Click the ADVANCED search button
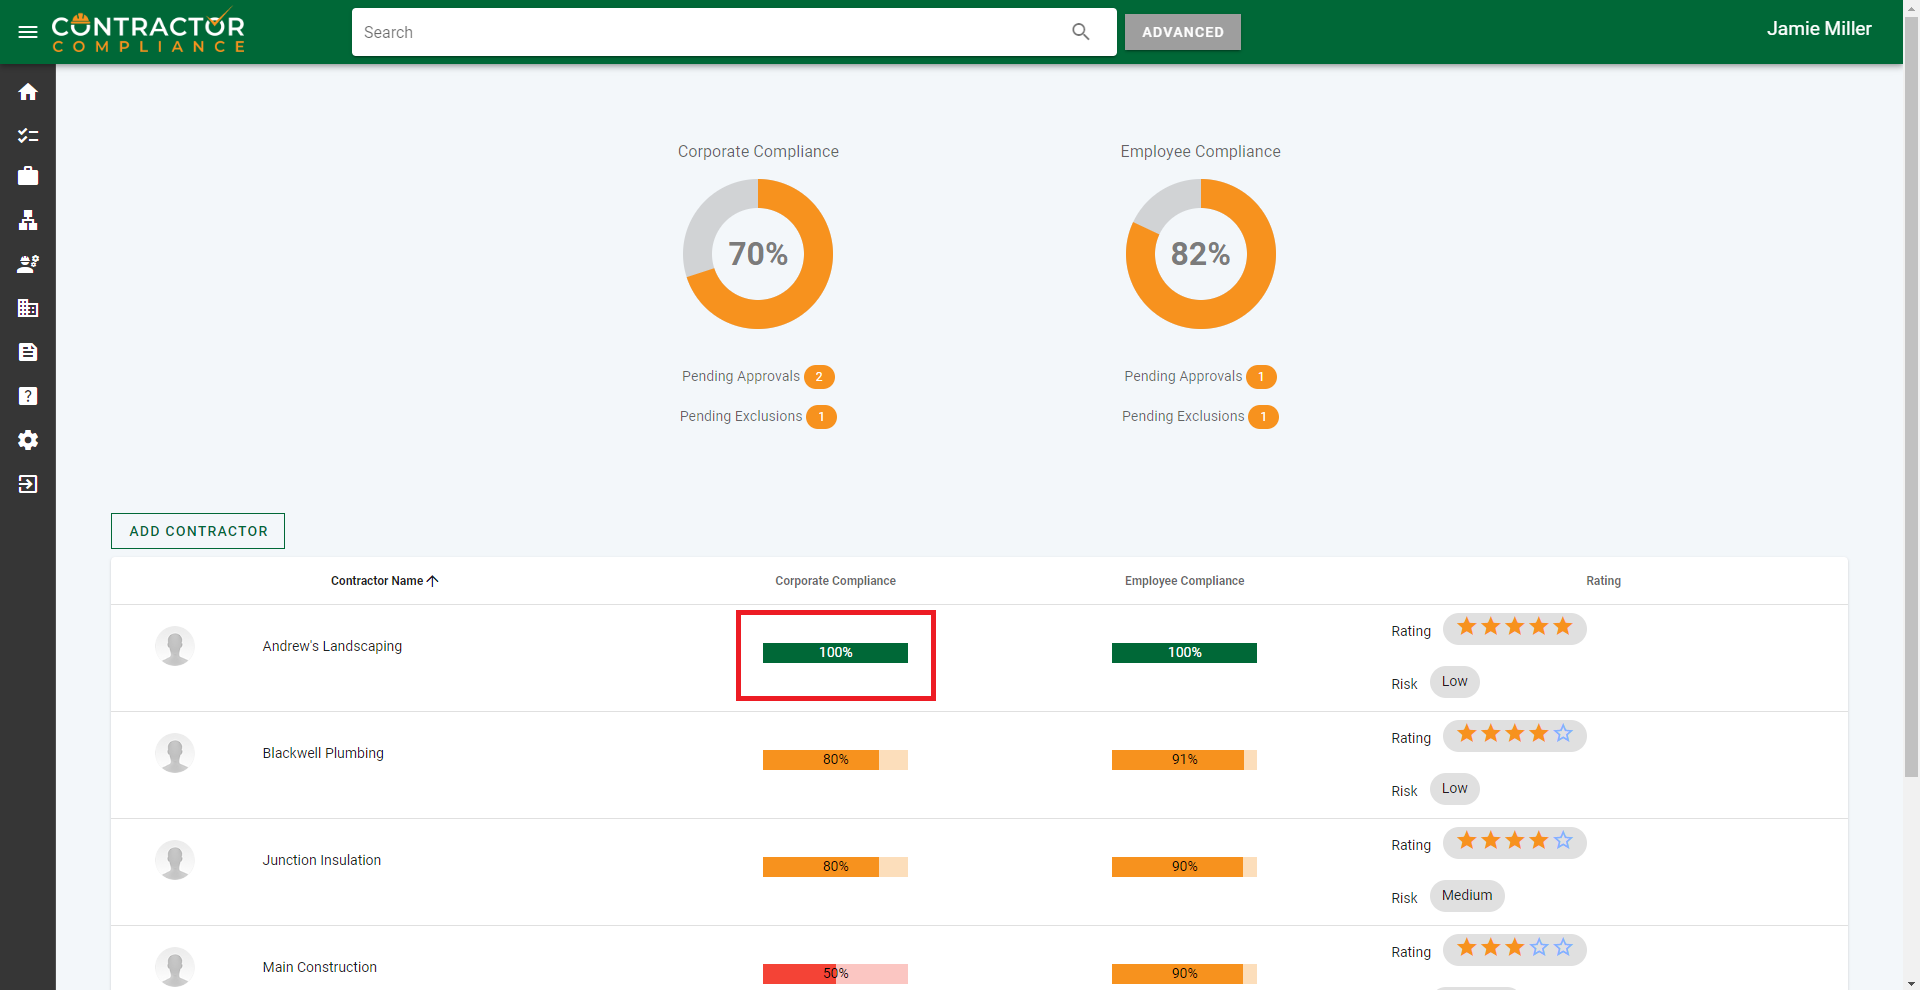Viewport: 1920px width, 990px height. point(1182,32)
